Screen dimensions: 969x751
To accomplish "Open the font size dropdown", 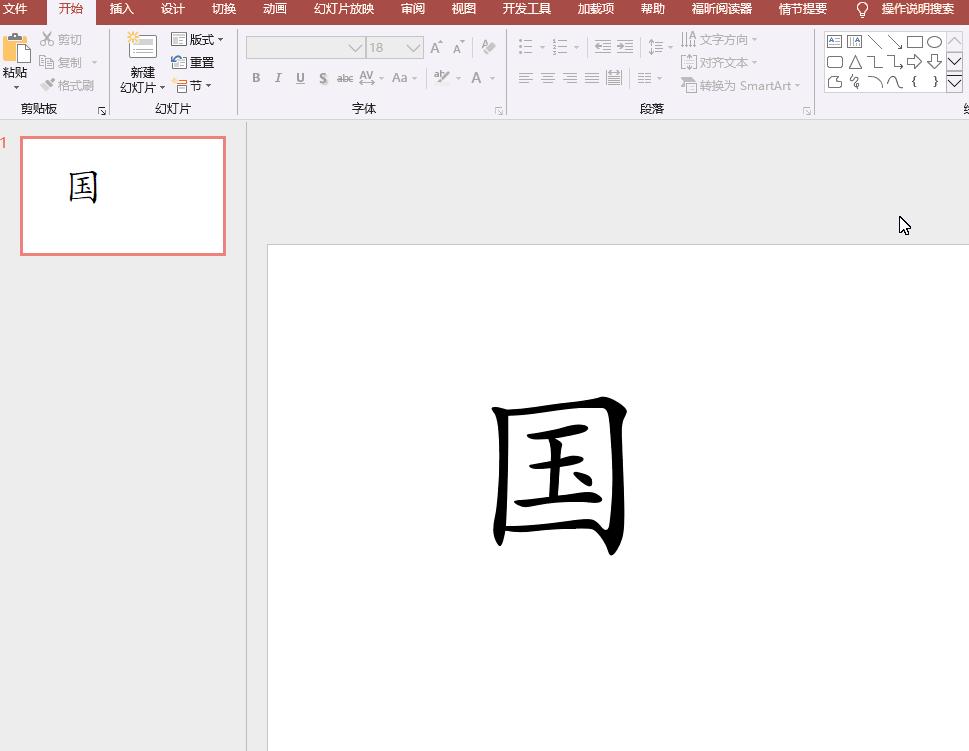I will [x=413, y=47].
